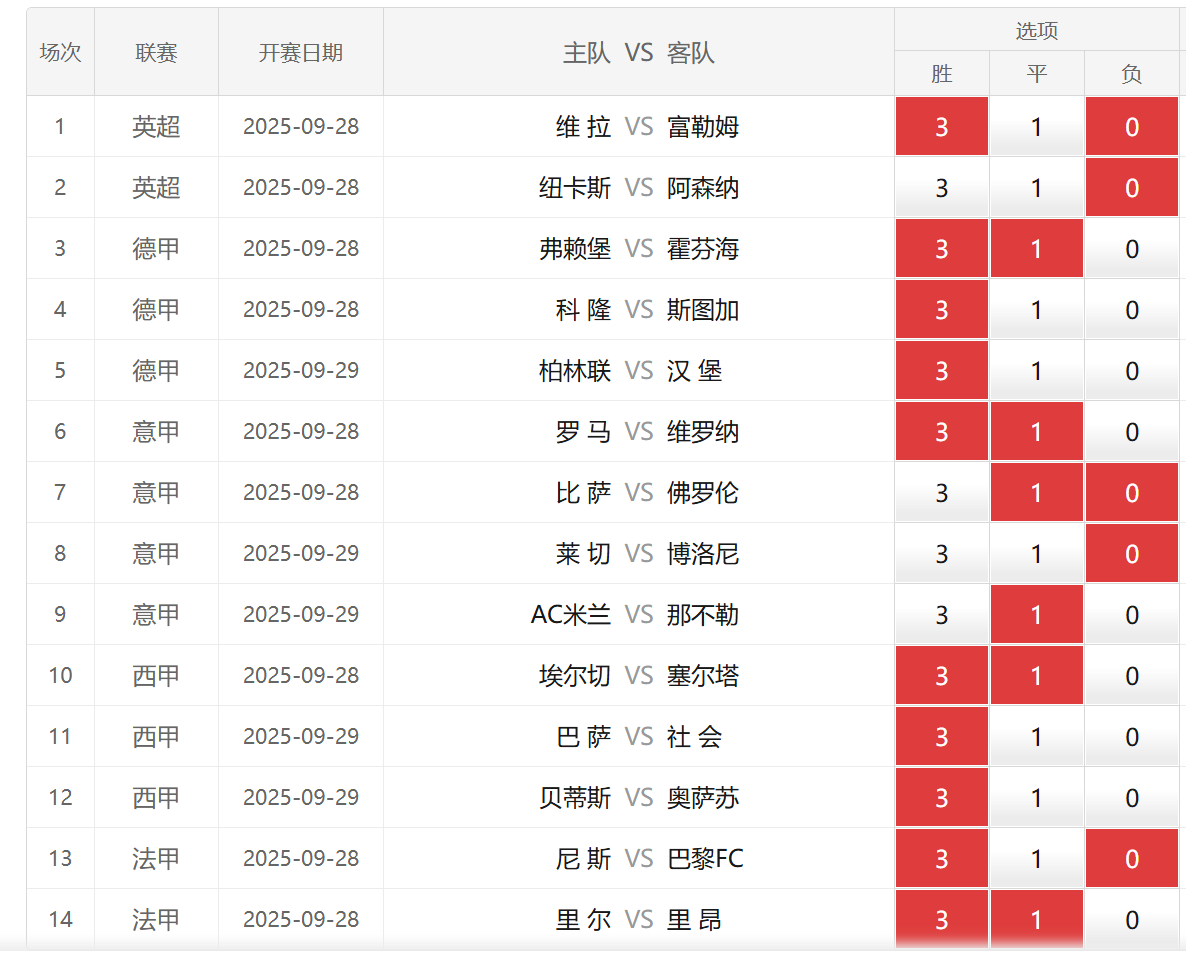Click the 联赛 column header
The width and height of the screenshot is (1186, 962).
click(156, 53)
